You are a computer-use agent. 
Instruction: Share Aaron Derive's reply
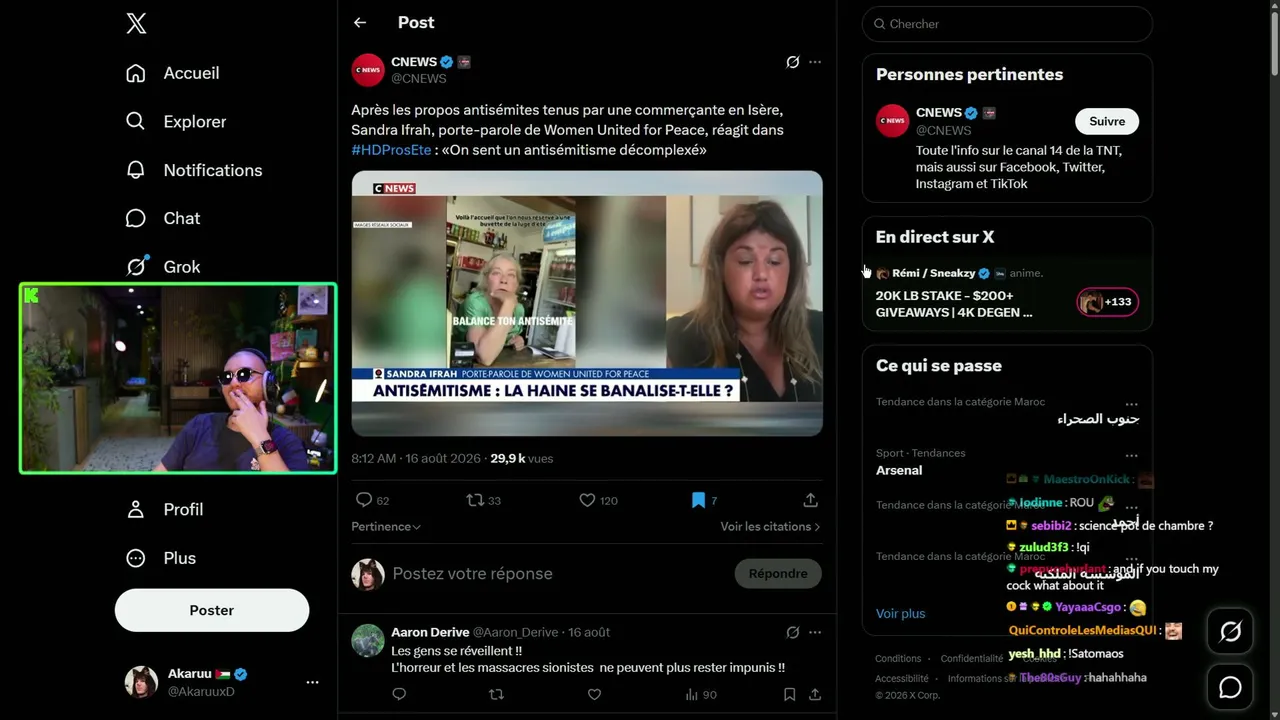click(815, 694)
